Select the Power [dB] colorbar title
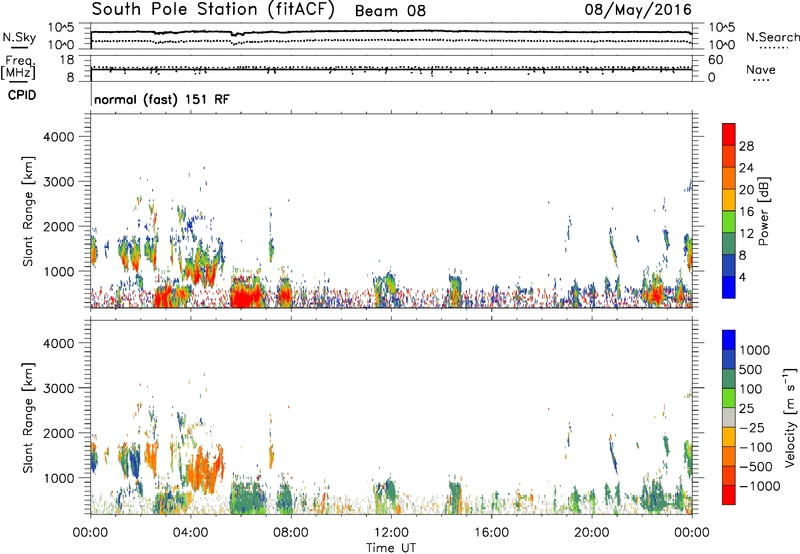Screen dimensions: 800x554 click(764, 211)
